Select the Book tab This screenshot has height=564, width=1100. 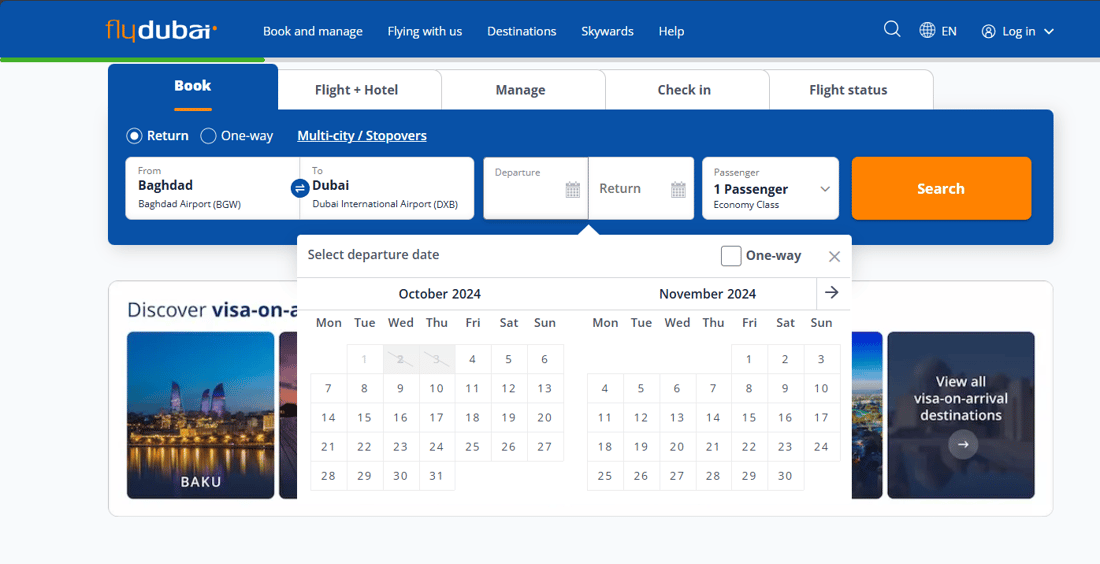pos(193,87)
